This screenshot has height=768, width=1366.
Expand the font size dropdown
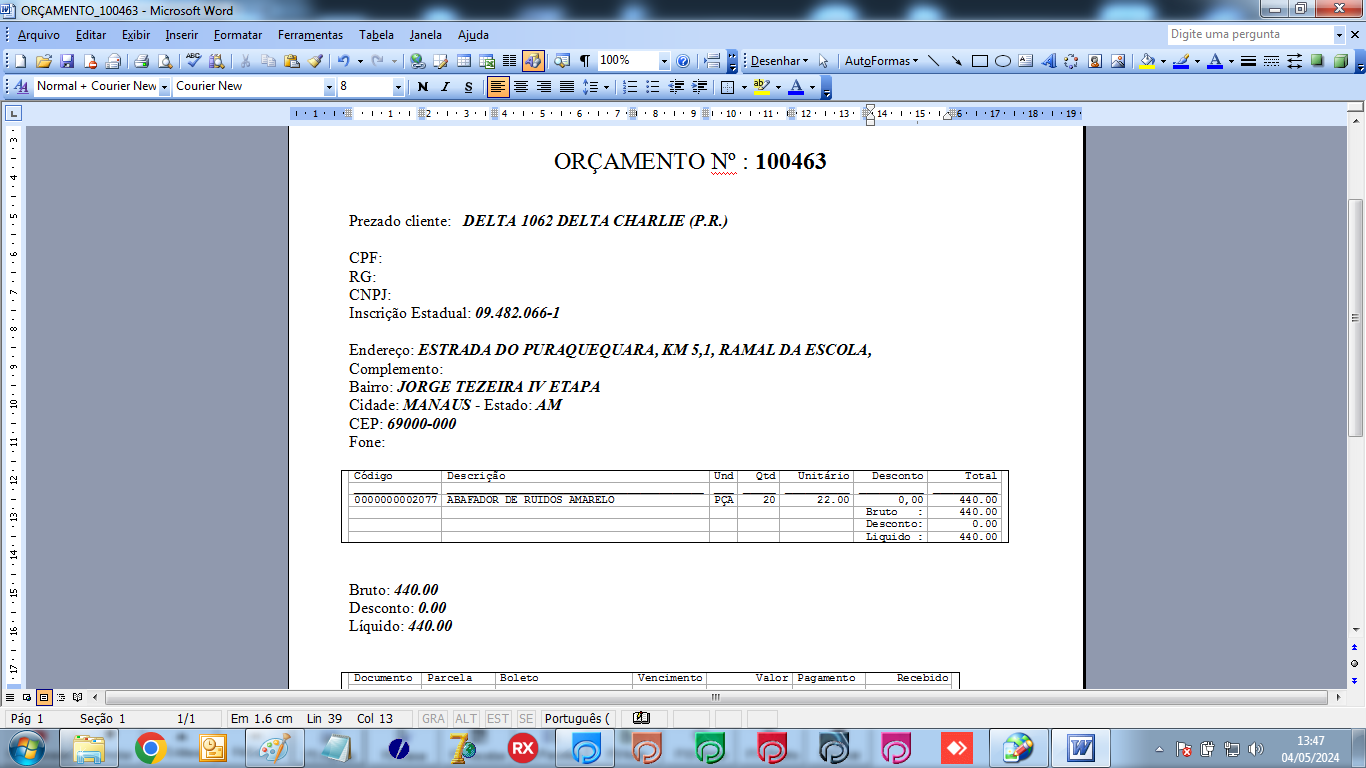(398, 87)
